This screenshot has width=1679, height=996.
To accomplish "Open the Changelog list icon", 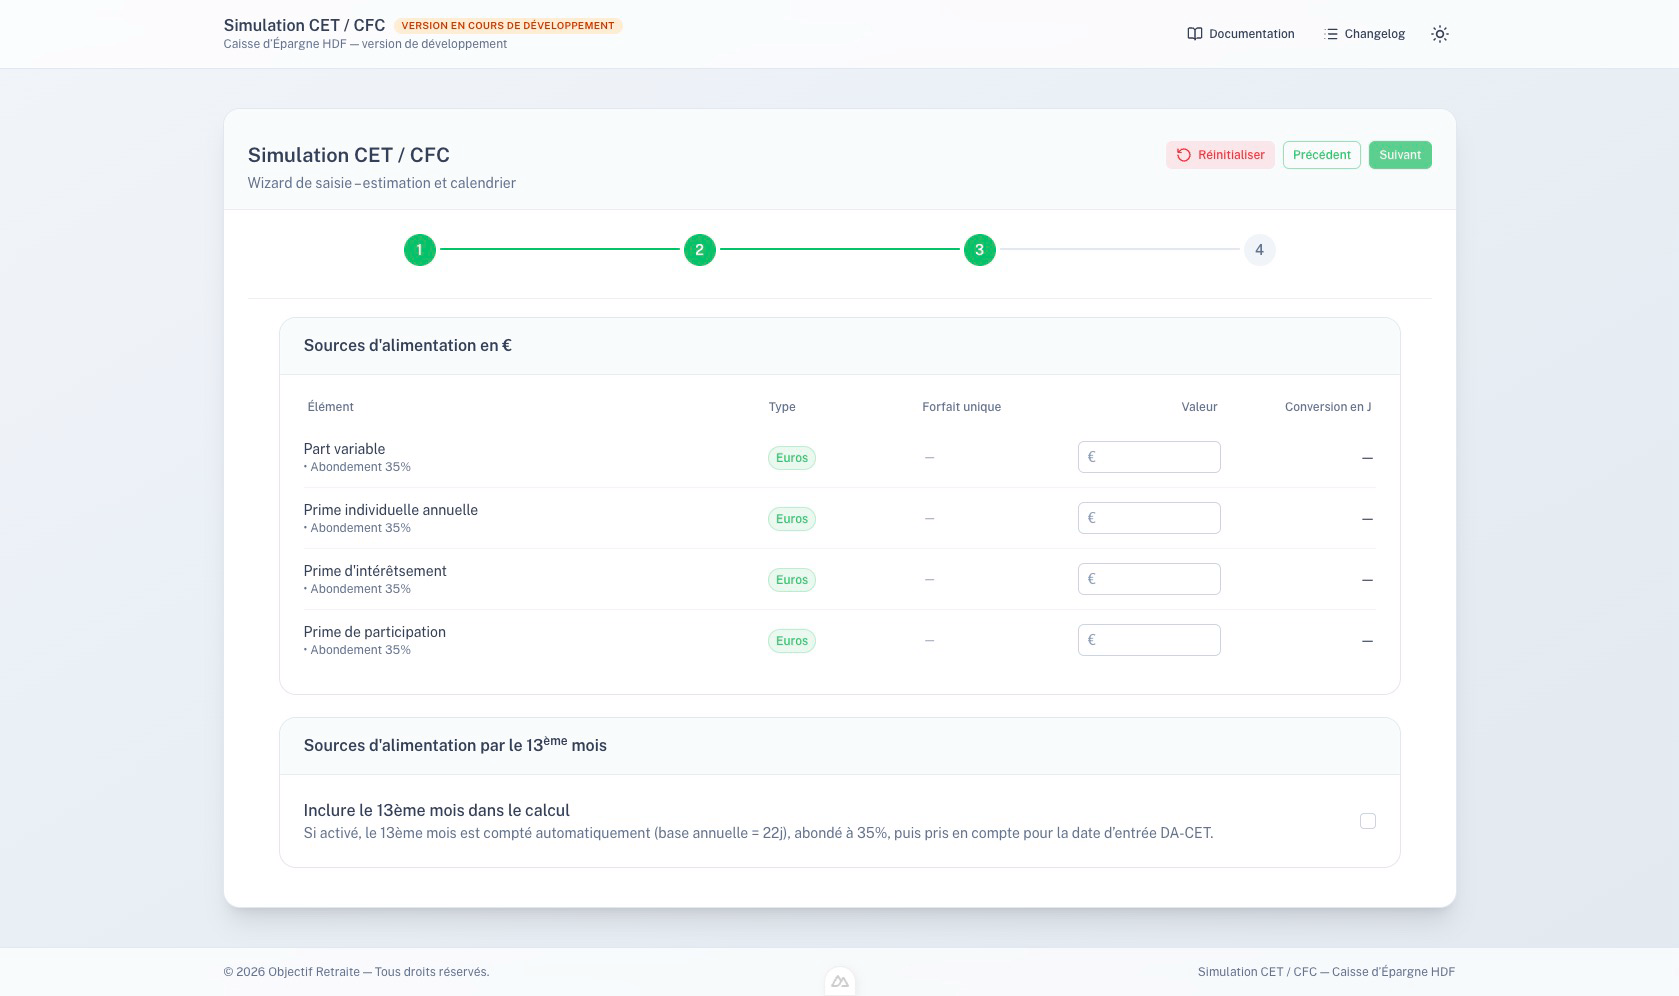I will [x=1331, y=33].
